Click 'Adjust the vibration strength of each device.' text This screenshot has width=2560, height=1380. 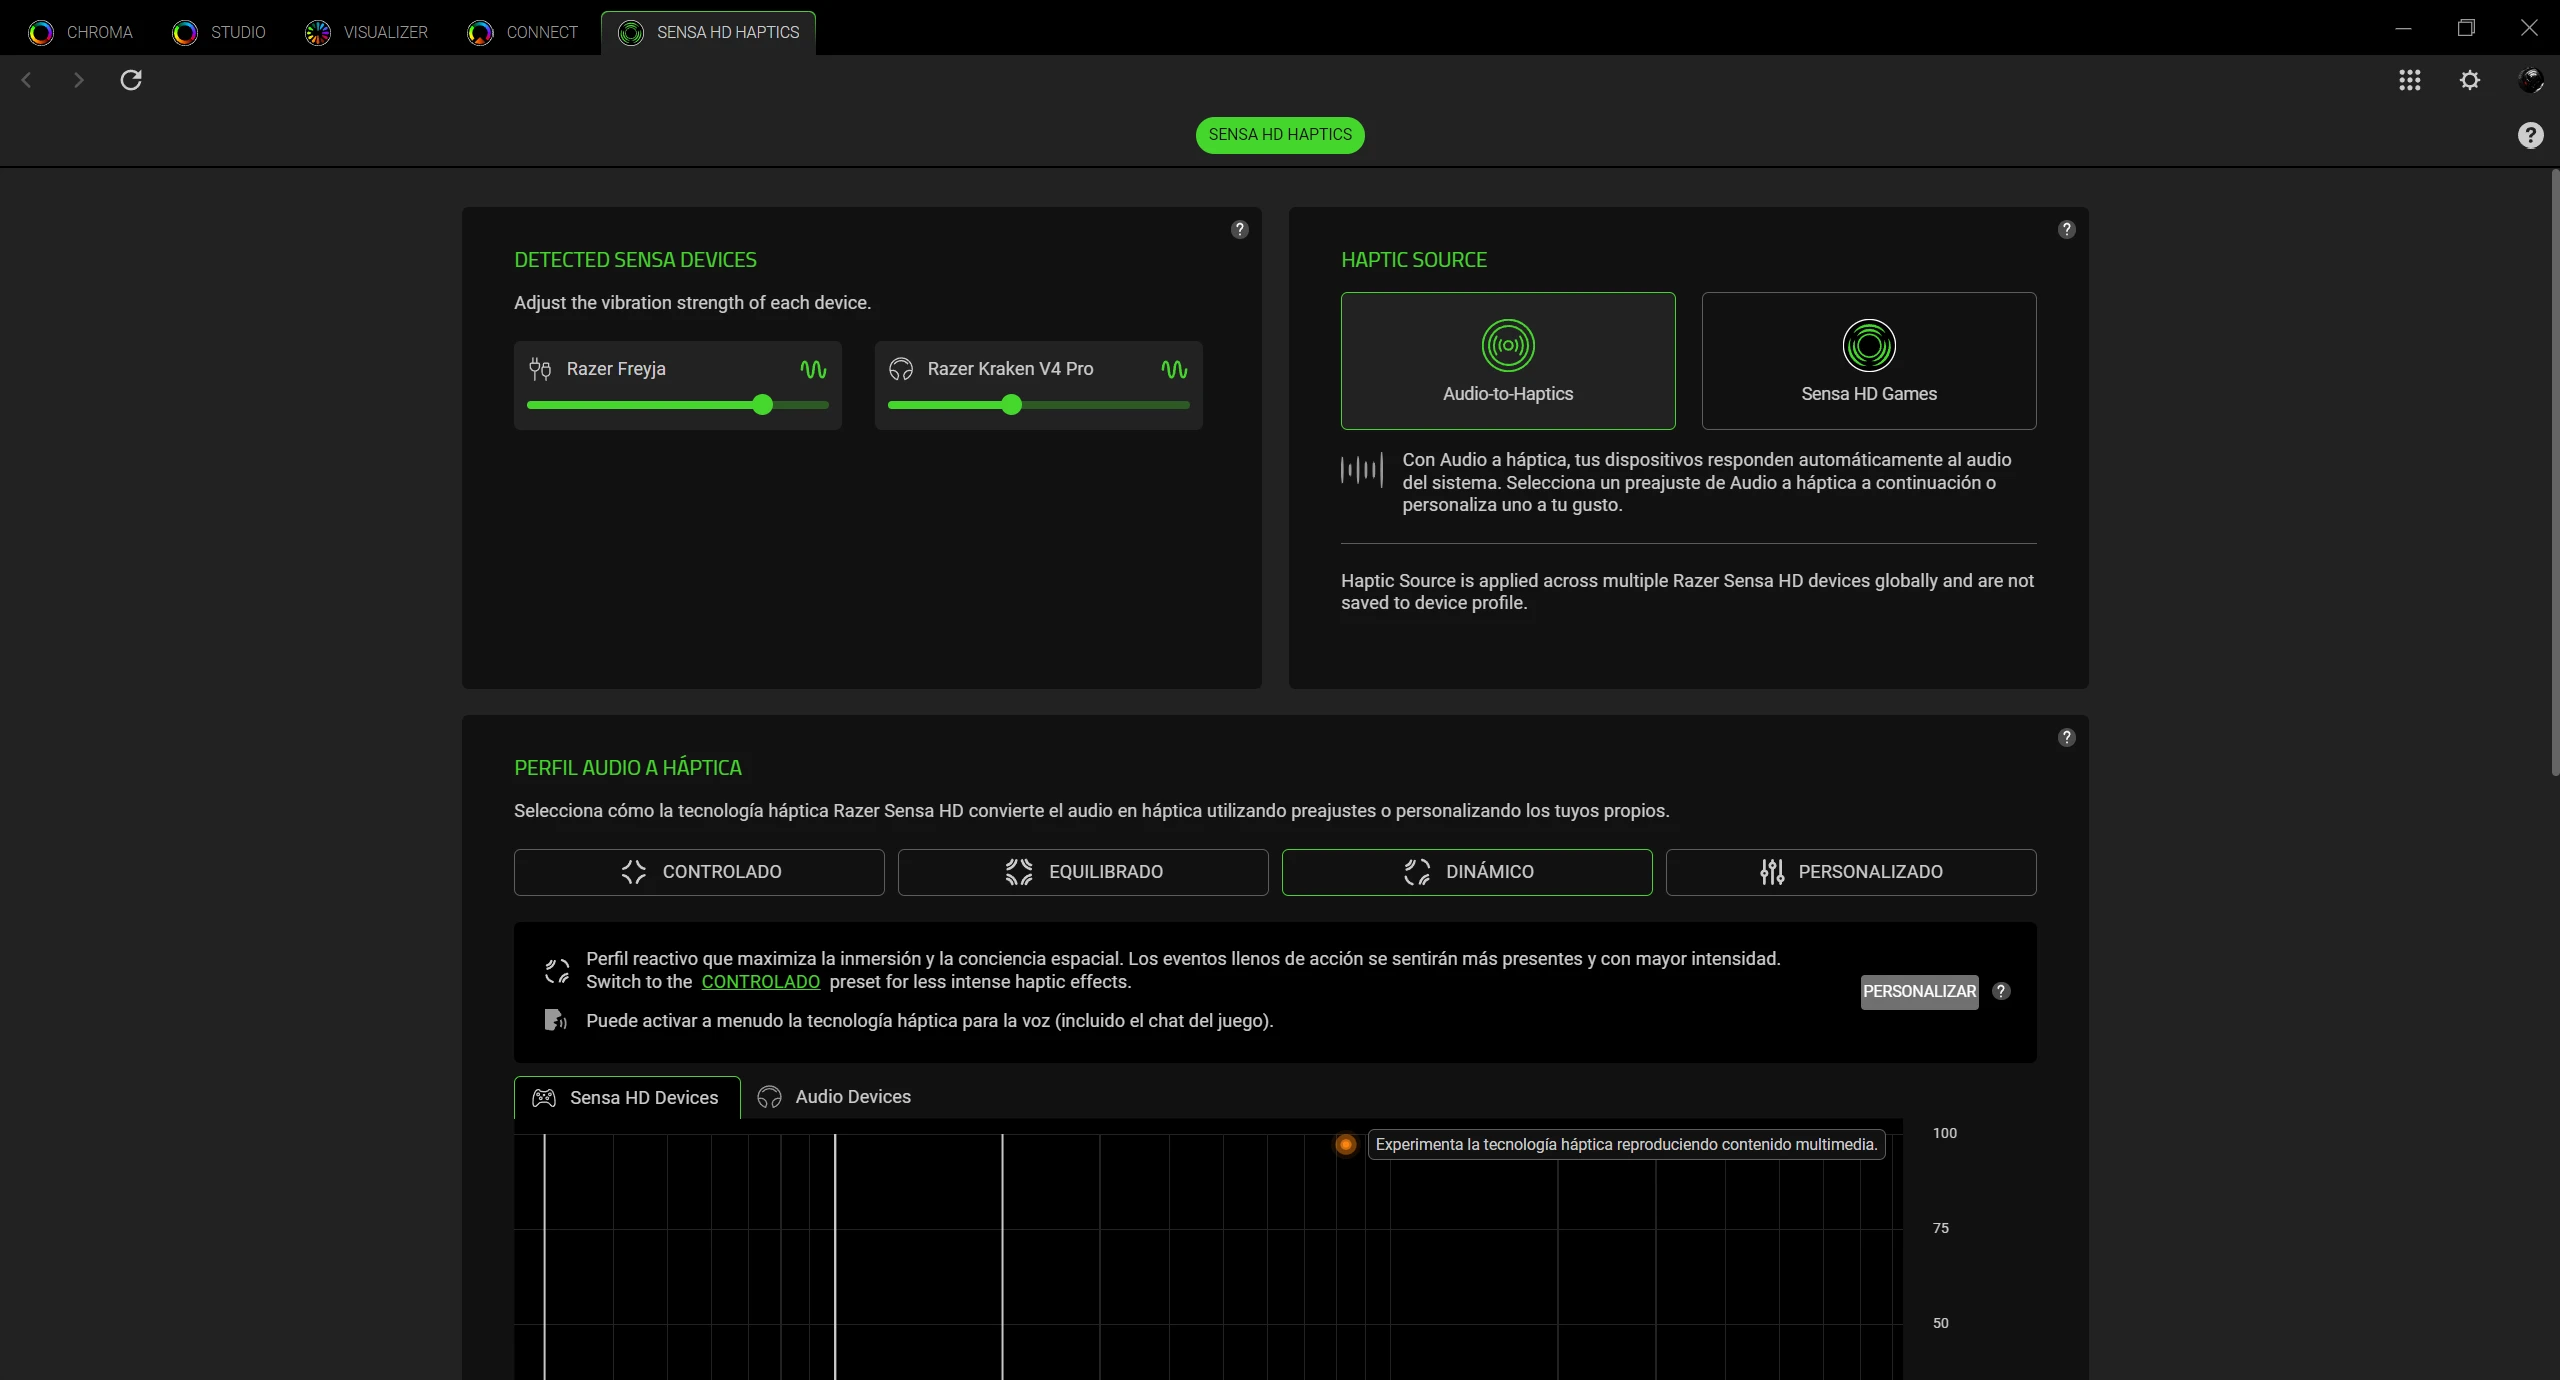click(692, 303)
